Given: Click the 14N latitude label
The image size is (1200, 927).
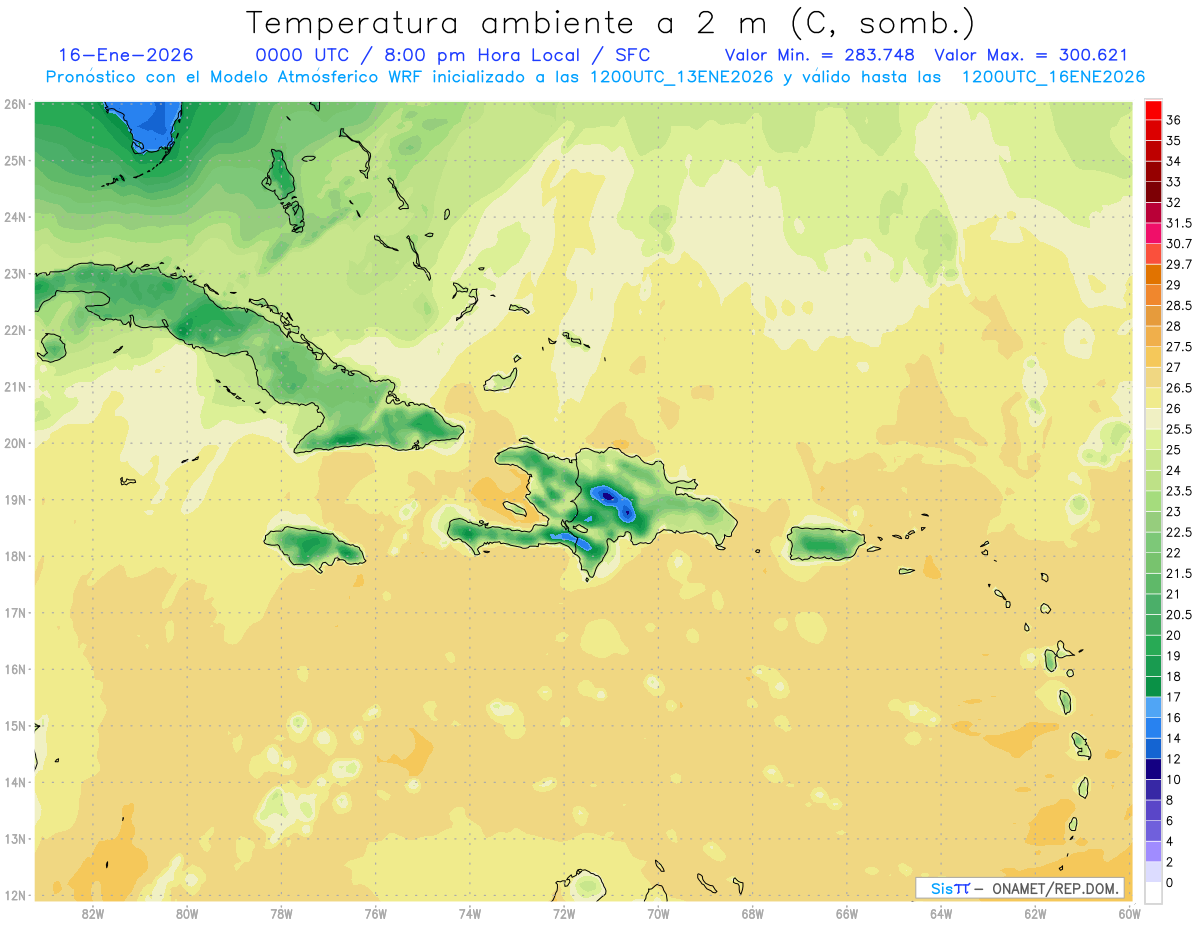Looking at the screenshot, I should [x=14, y=782].
